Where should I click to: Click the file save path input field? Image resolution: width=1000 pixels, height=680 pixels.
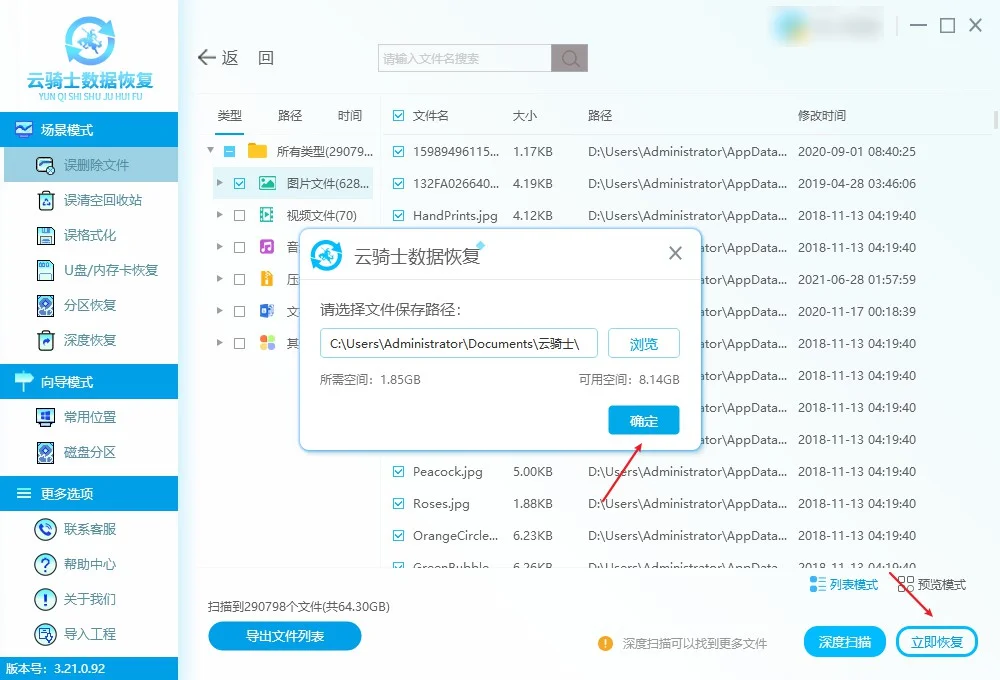458,343
